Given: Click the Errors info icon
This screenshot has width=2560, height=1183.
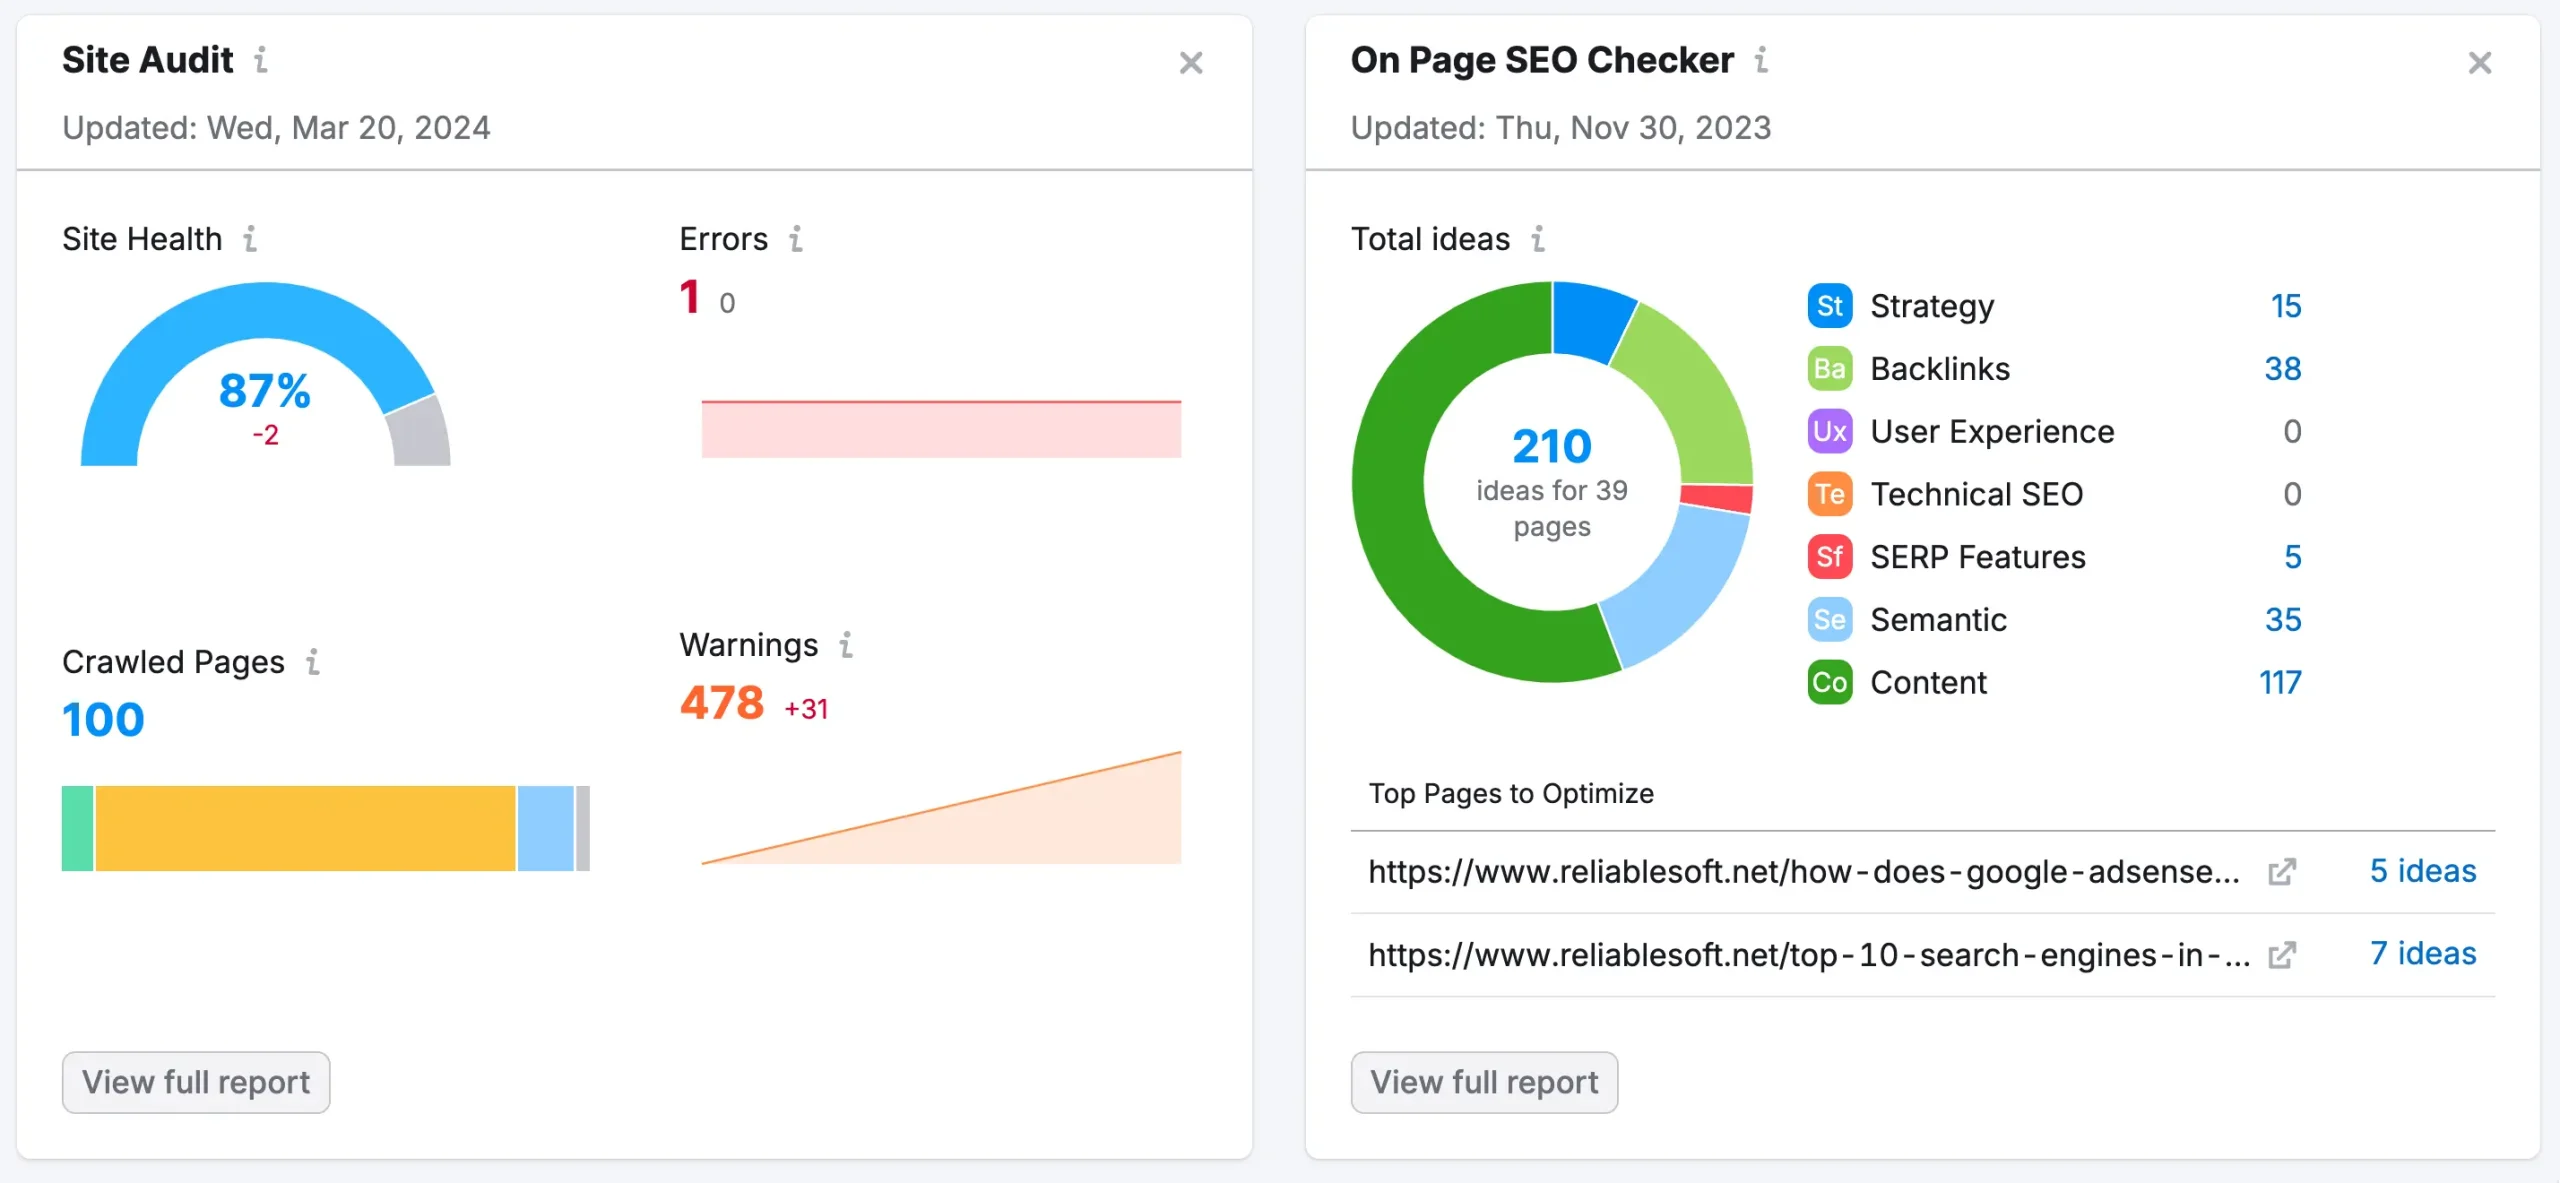Looking at the screenshot, I should coord(796,239).
